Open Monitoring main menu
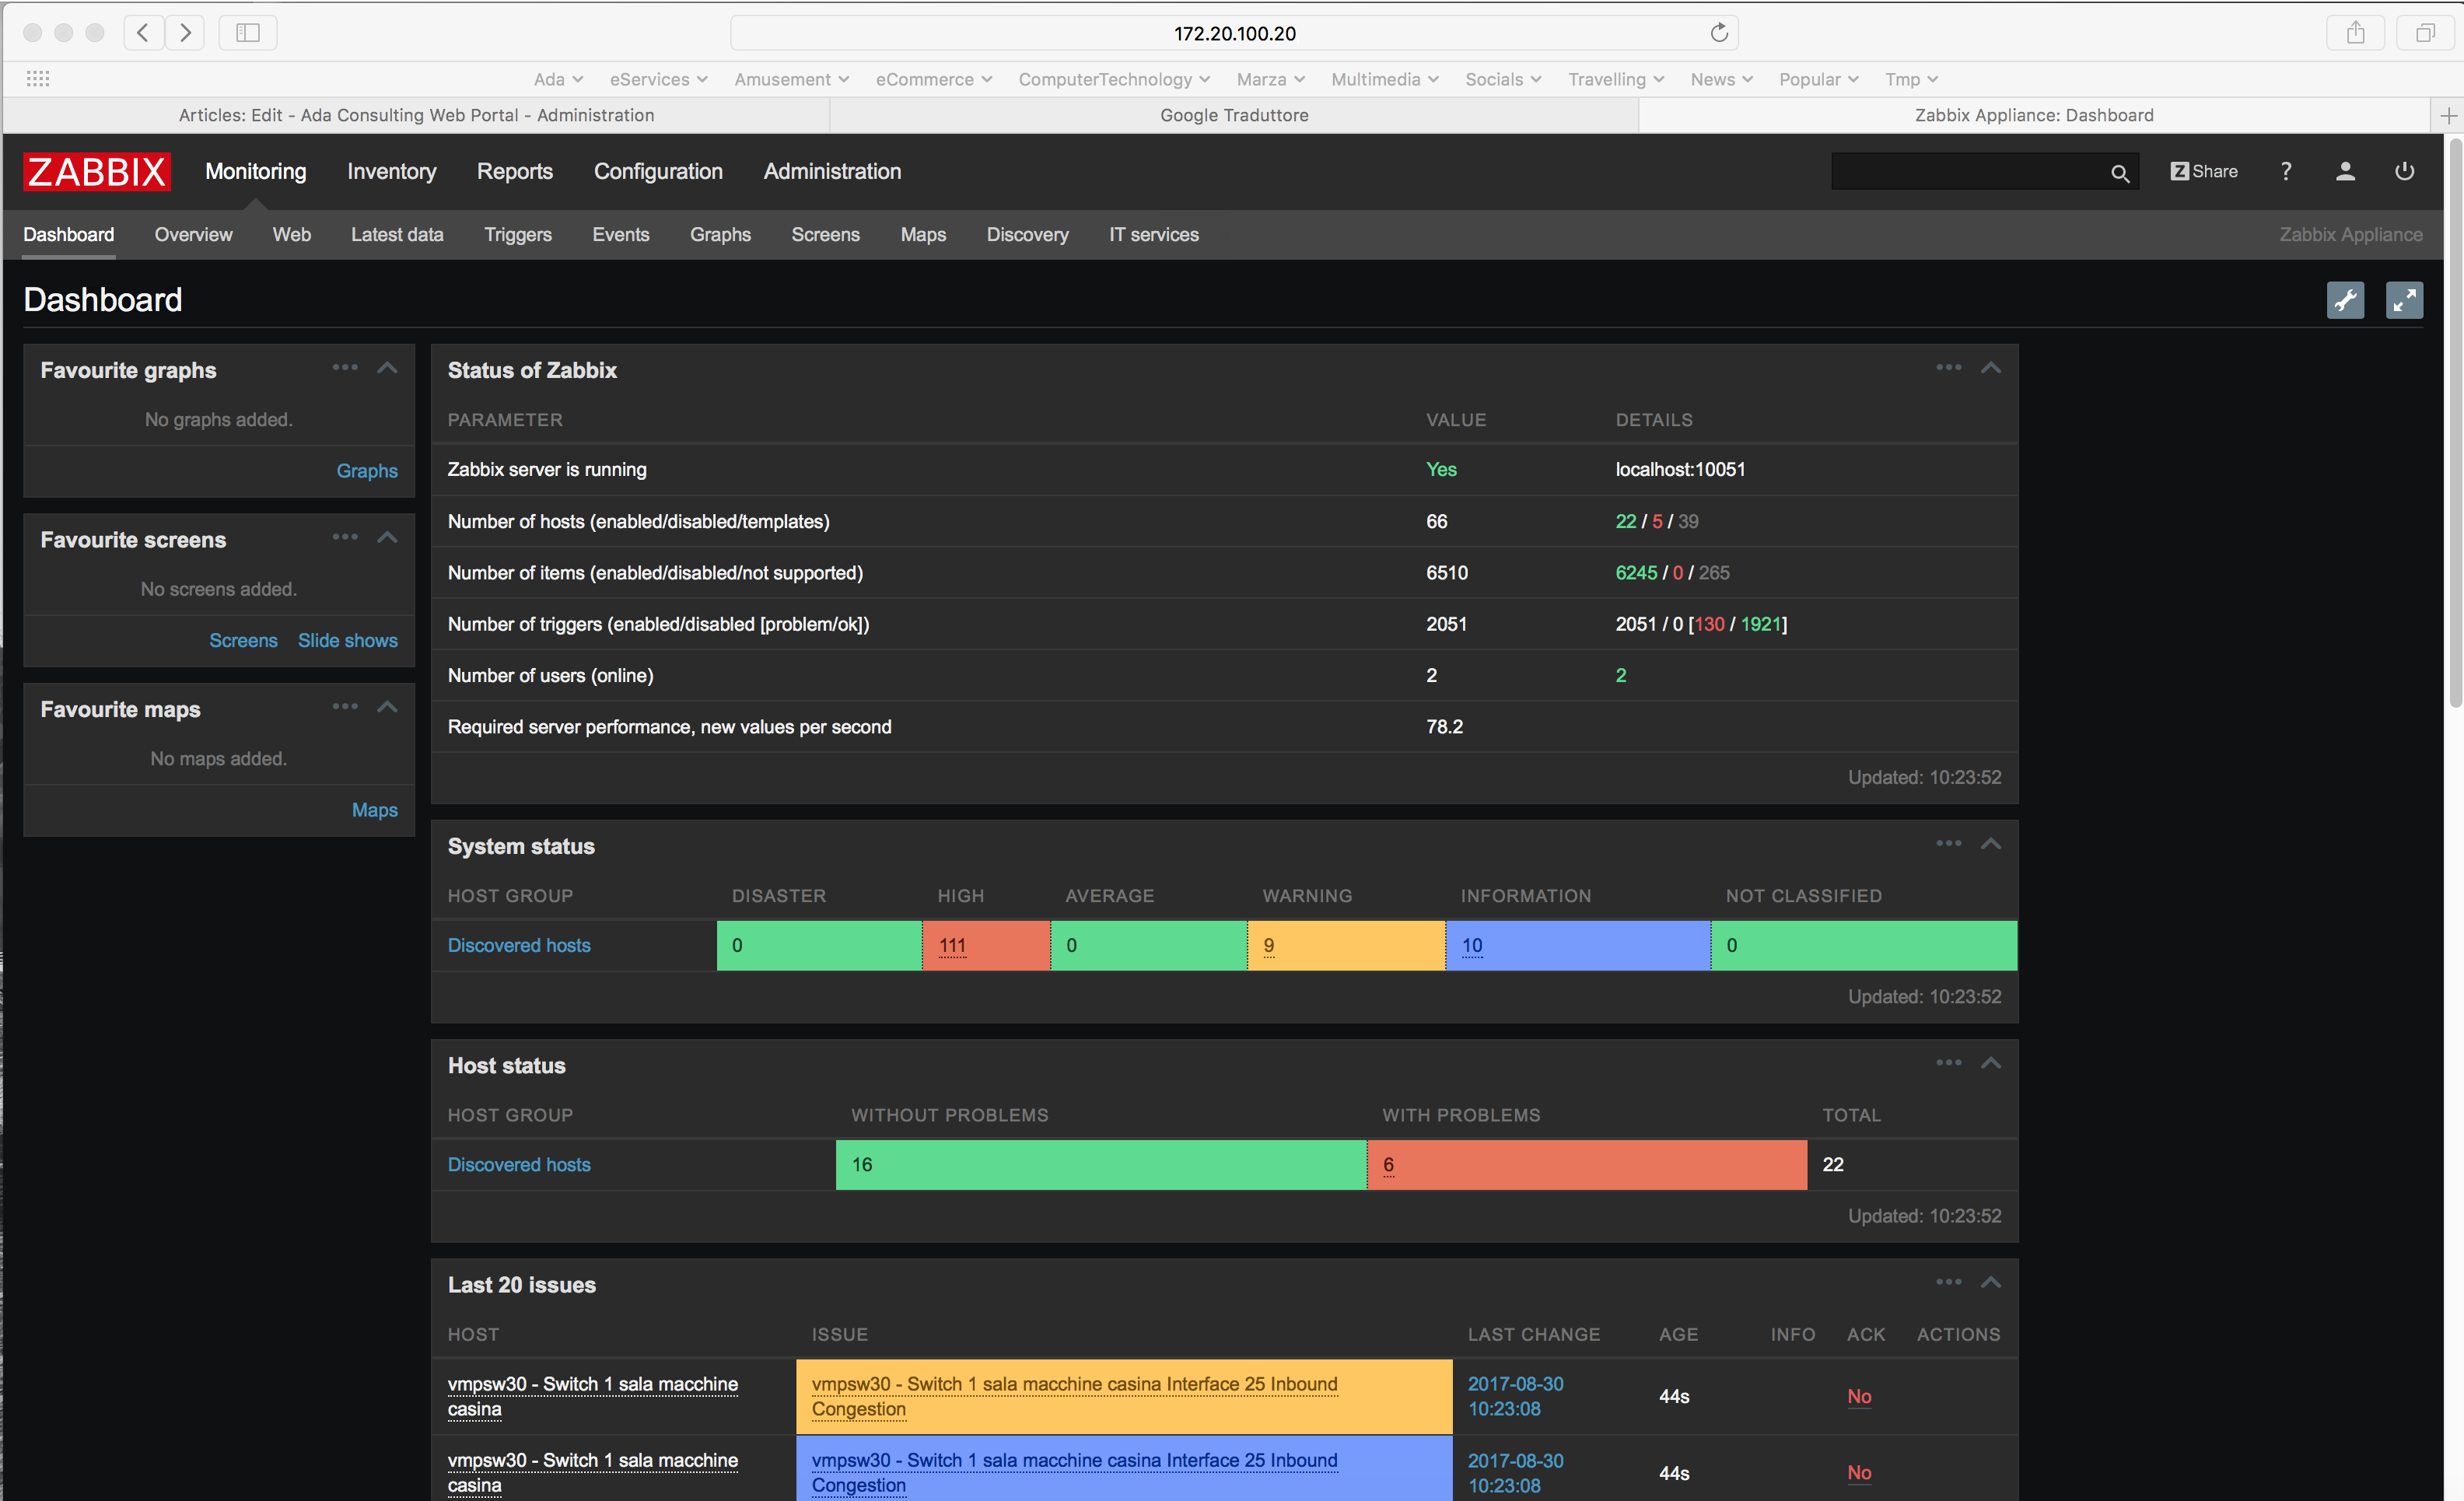The width and height of the screenshot is (2464, 1501). (x=256, y=171)
